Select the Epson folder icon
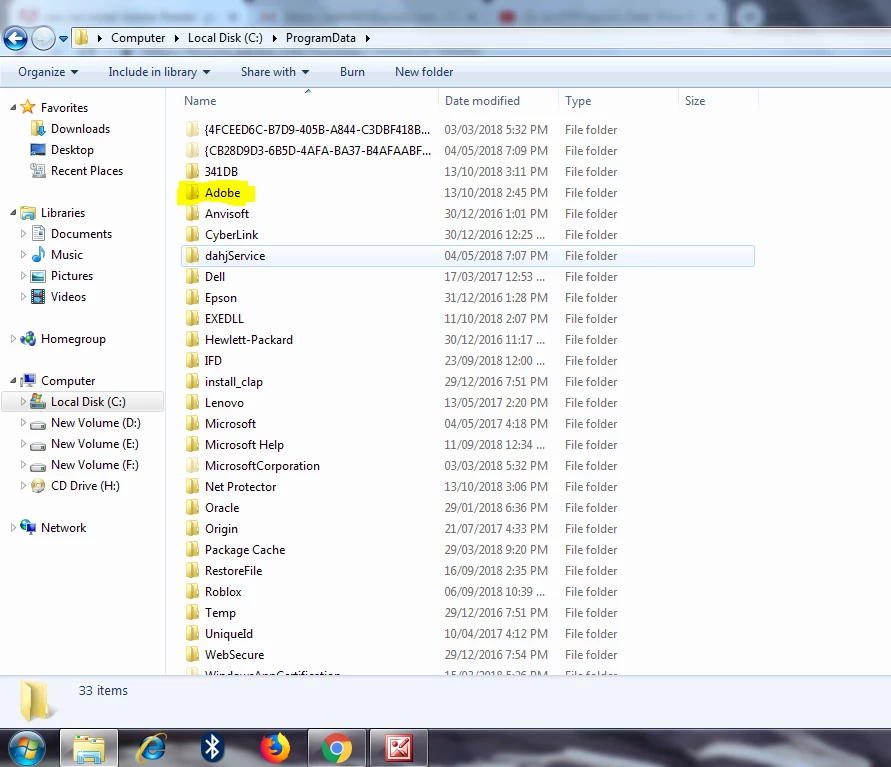Screen dimensions: 891x767 pyautogui.click(x=192, y=298)
